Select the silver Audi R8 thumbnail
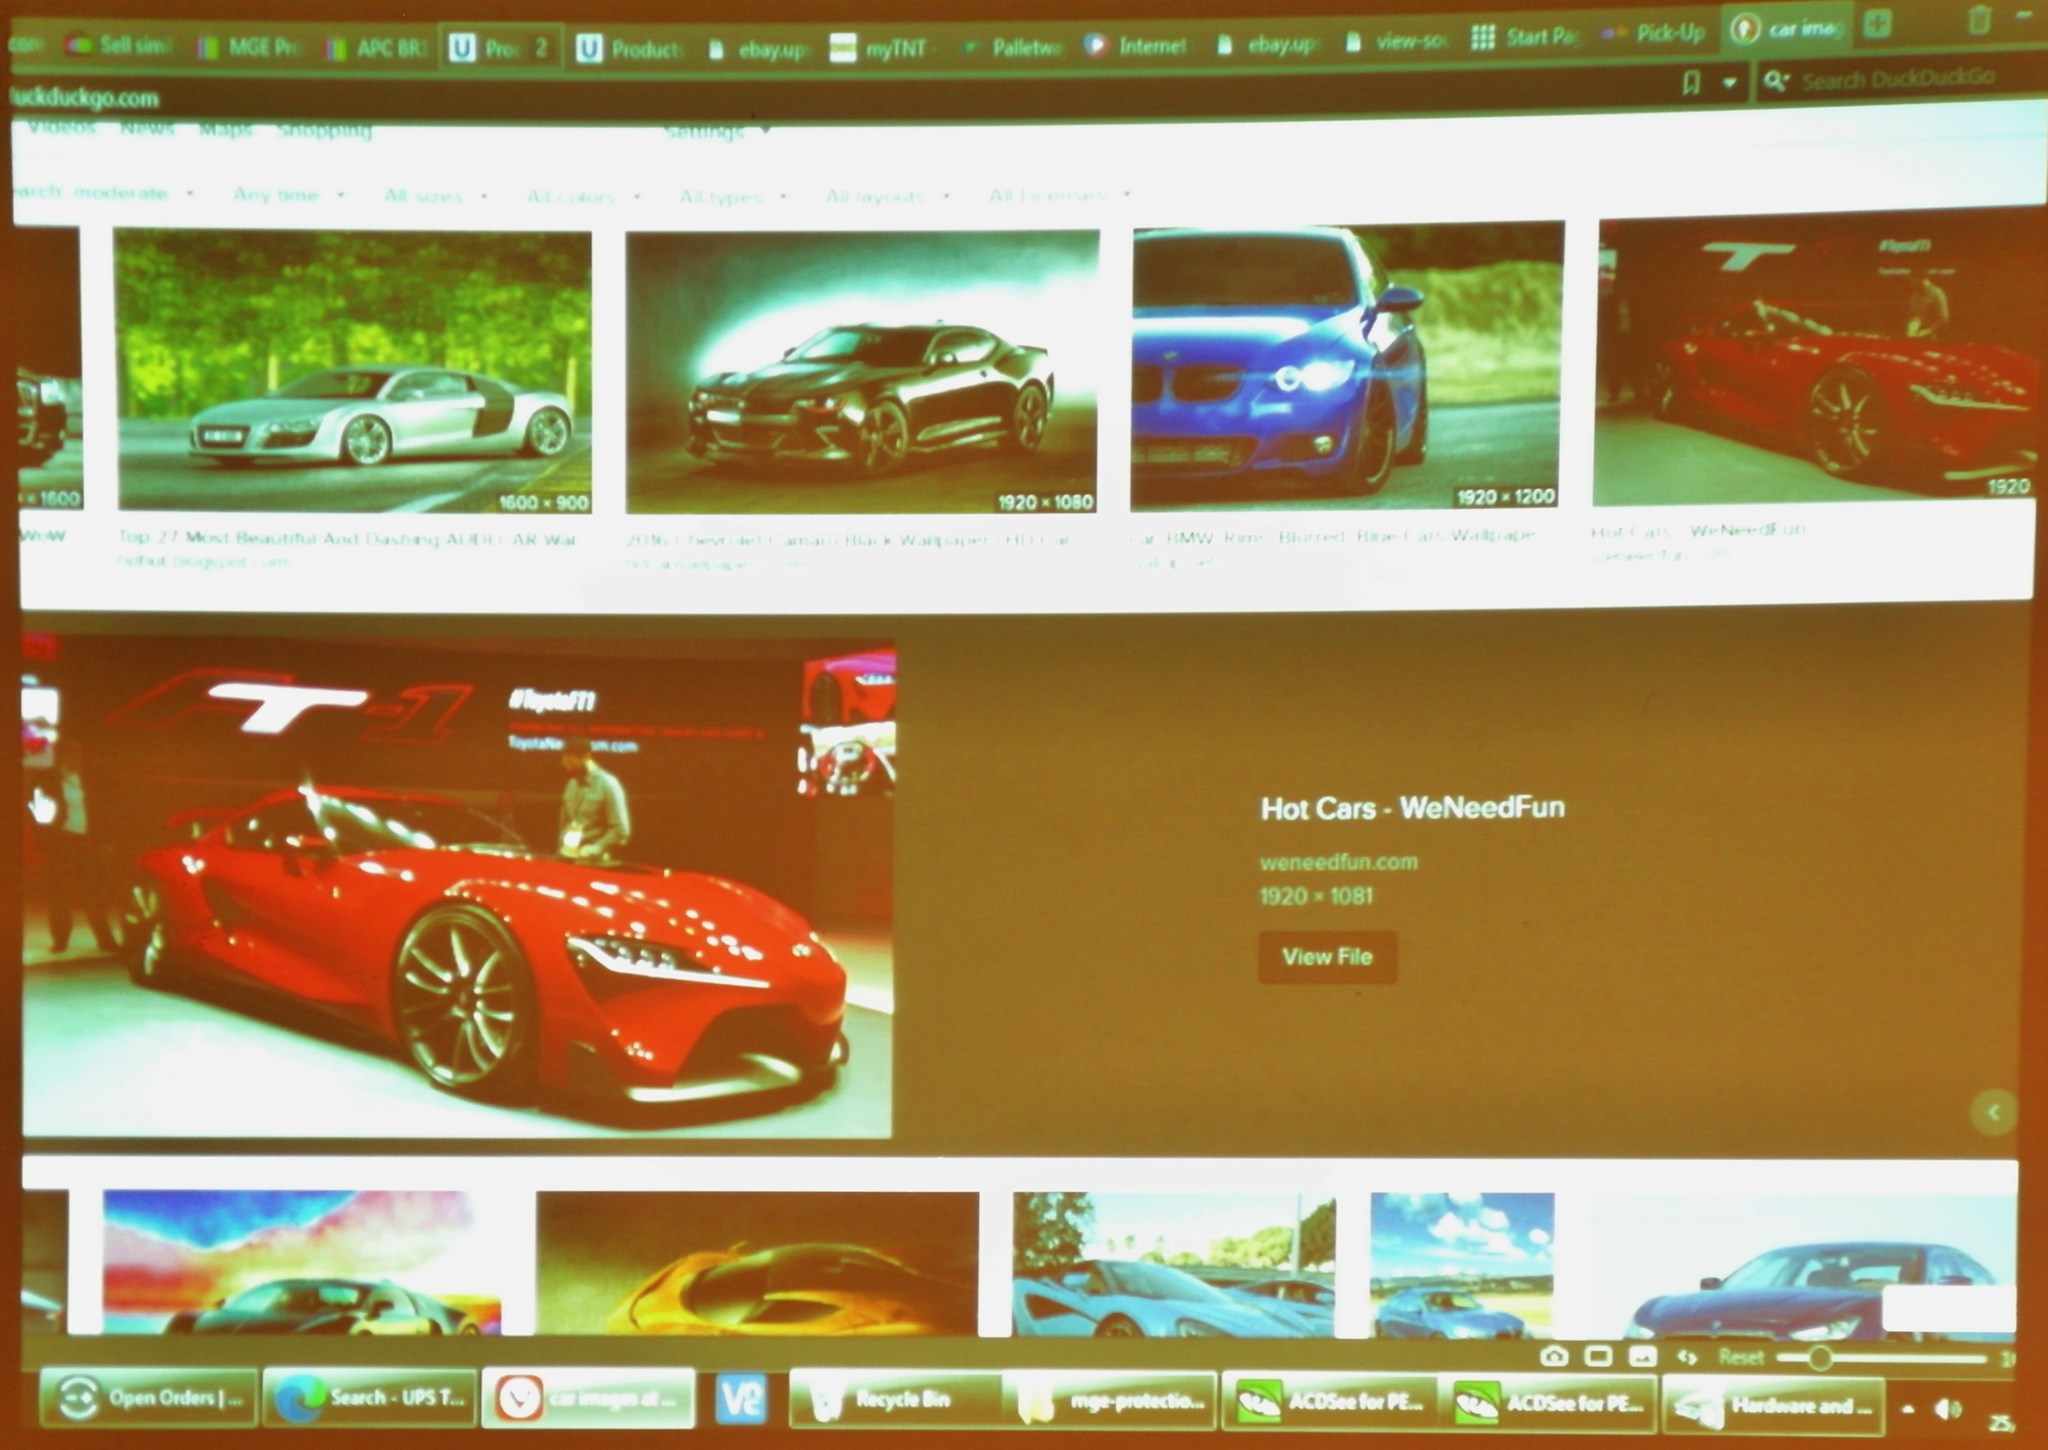 [354, 371]
